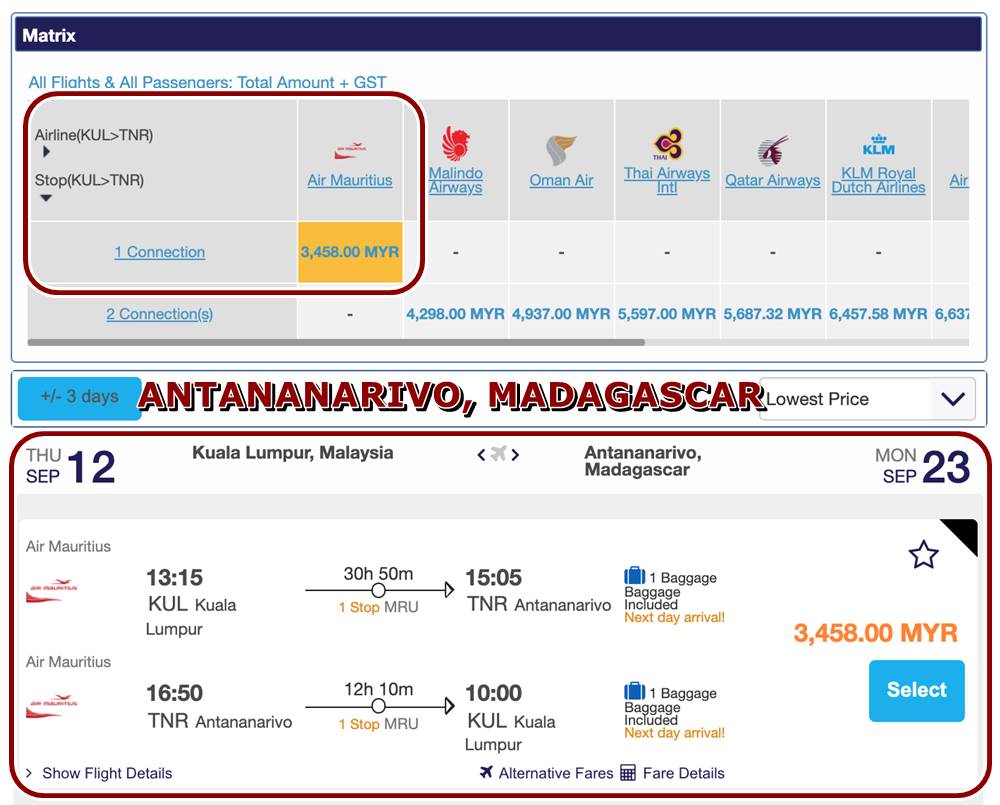Open the Air Mauritius airline link
1000x805 pixels.
(349, 181)
